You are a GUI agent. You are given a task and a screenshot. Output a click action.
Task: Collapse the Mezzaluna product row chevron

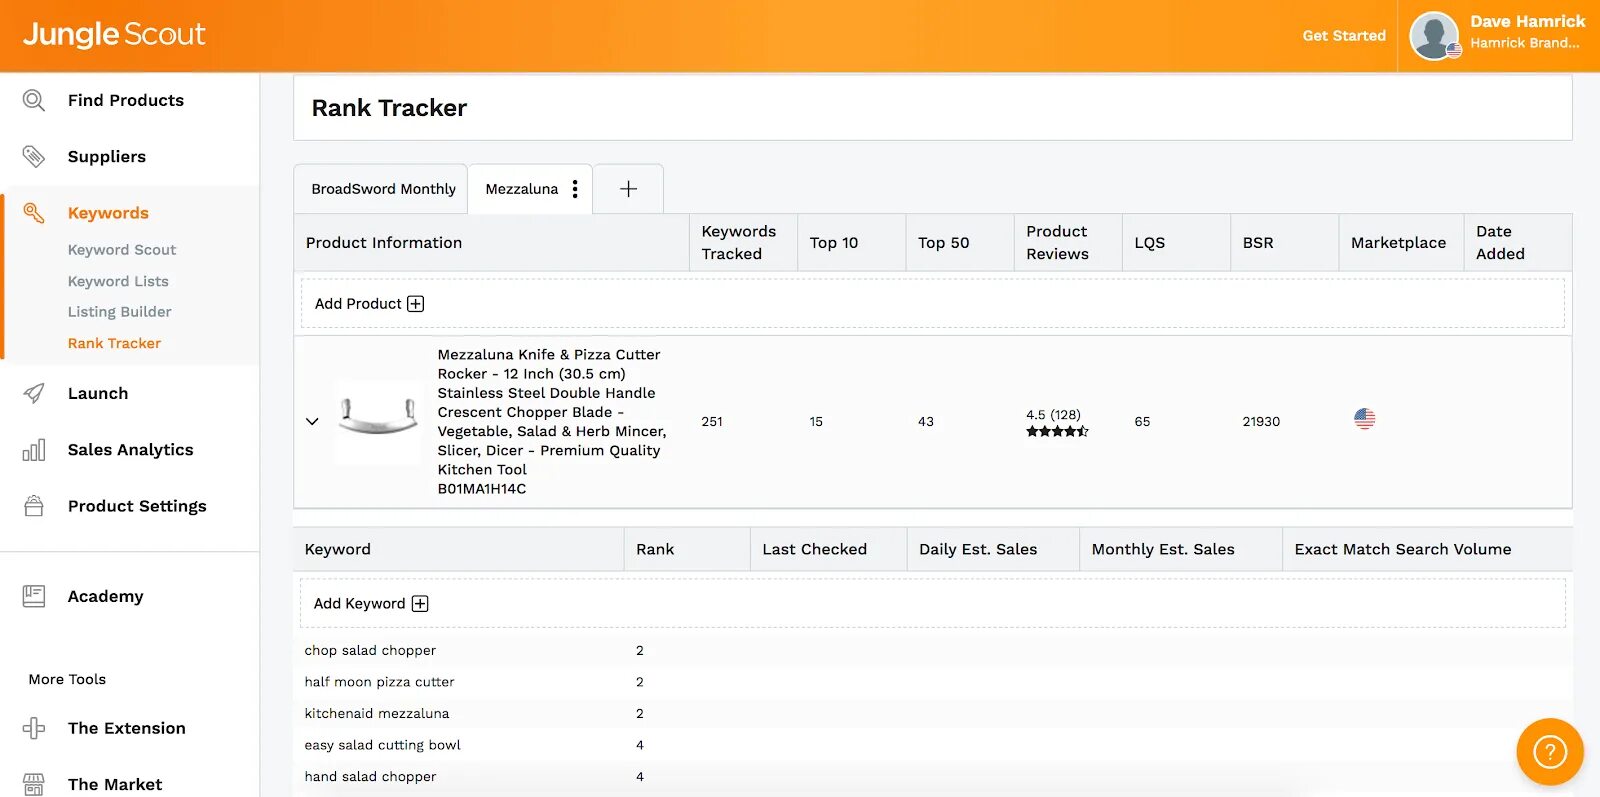coord(312,421)
